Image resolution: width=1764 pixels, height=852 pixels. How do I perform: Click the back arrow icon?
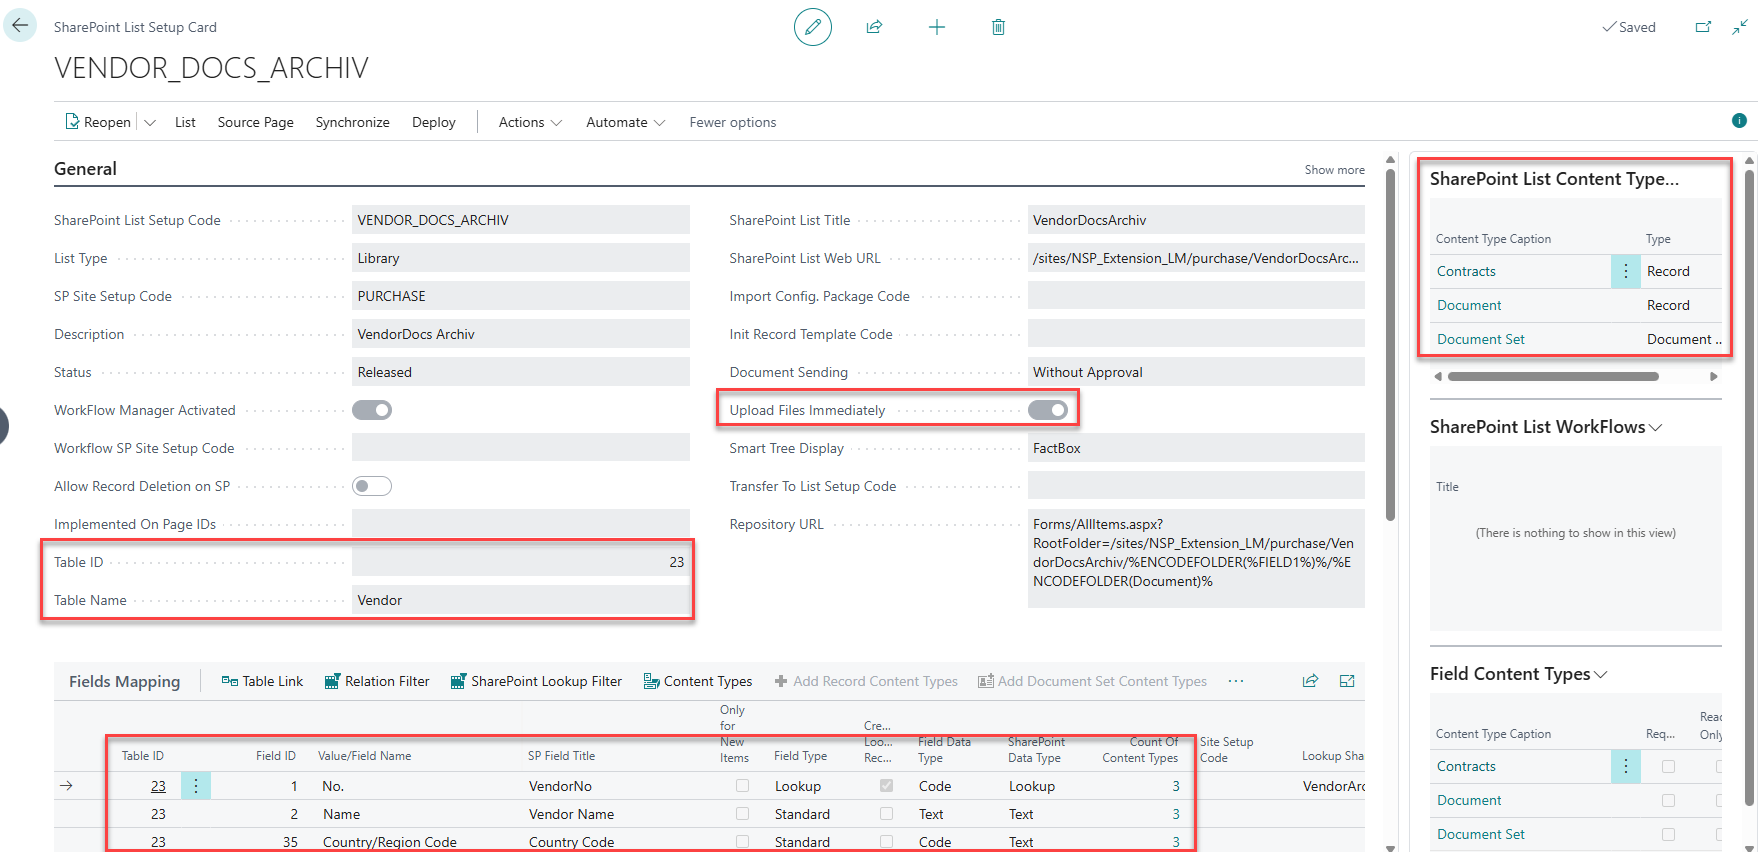coord(20,26)
